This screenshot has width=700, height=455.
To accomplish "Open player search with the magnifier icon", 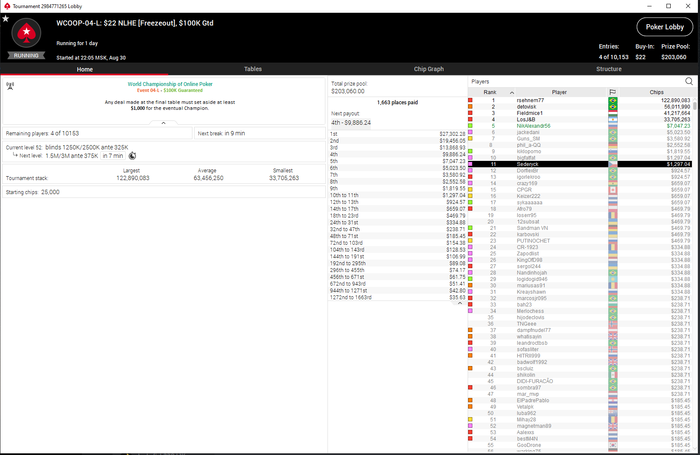I will coord(689,81).
